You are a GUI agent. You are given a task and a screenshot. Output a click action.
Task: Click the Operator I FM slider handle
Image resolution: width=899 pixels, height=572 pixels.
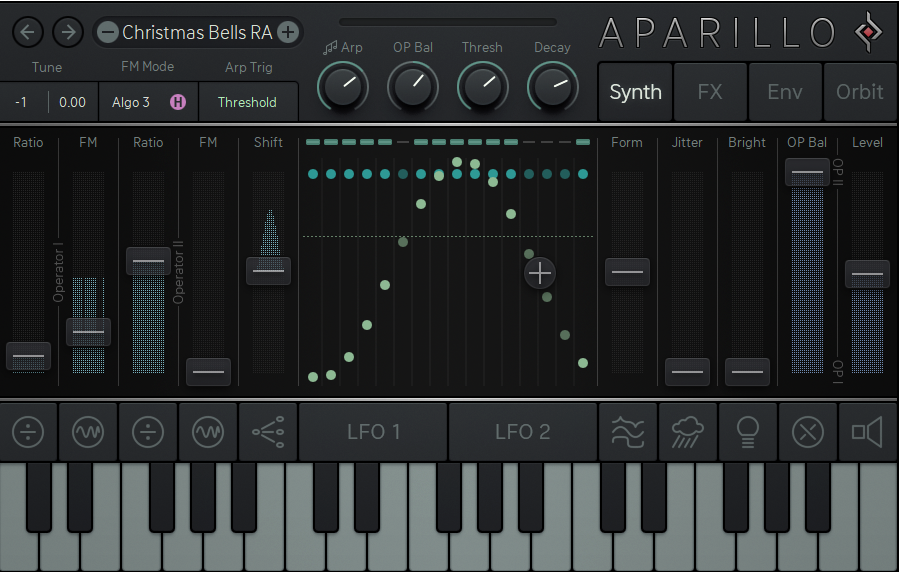(x=88, y=332)
